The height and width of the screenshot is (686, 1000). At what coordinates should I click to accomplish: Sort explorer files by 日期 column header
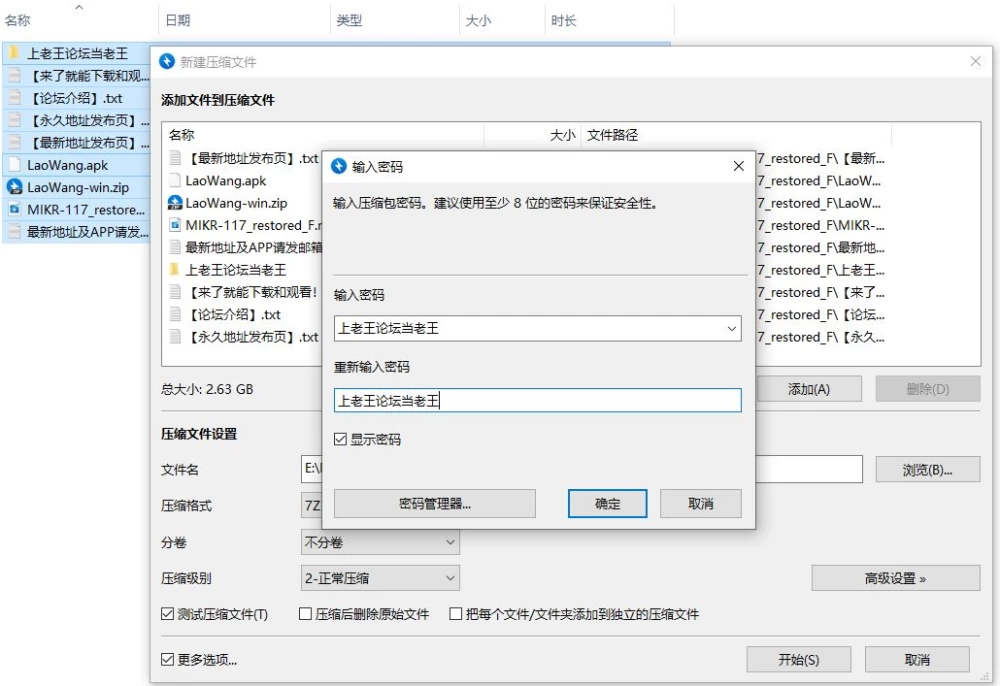pos(244,20)
